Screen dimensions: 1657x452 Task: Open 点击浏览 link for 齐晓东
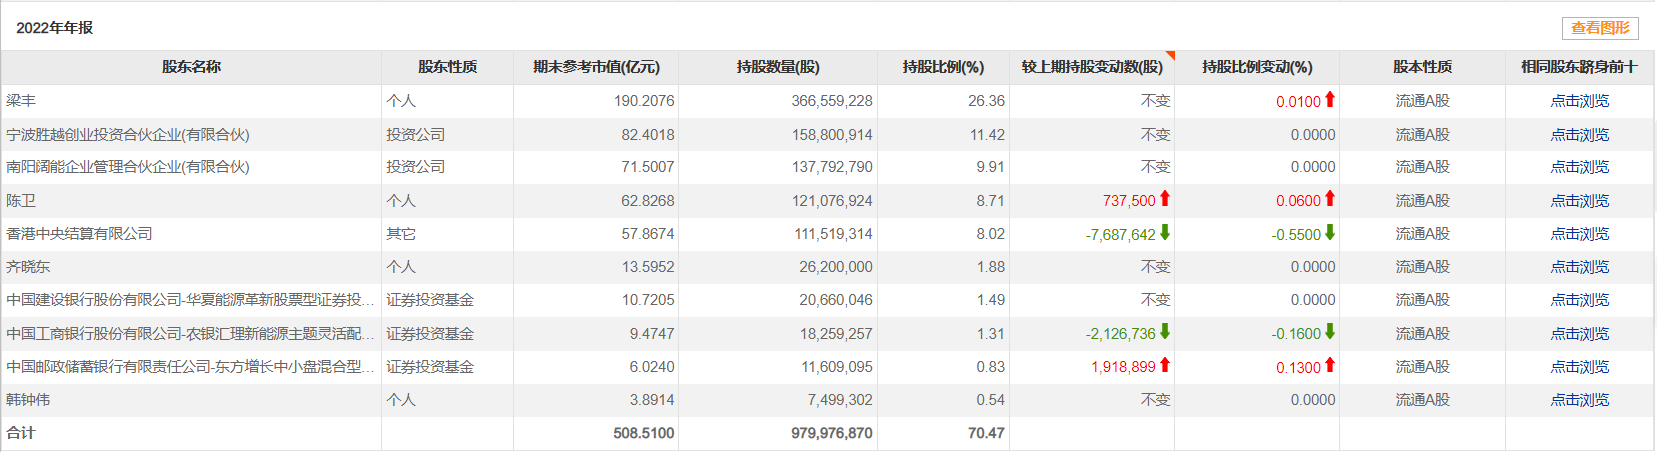click(x=1580, y=267)
